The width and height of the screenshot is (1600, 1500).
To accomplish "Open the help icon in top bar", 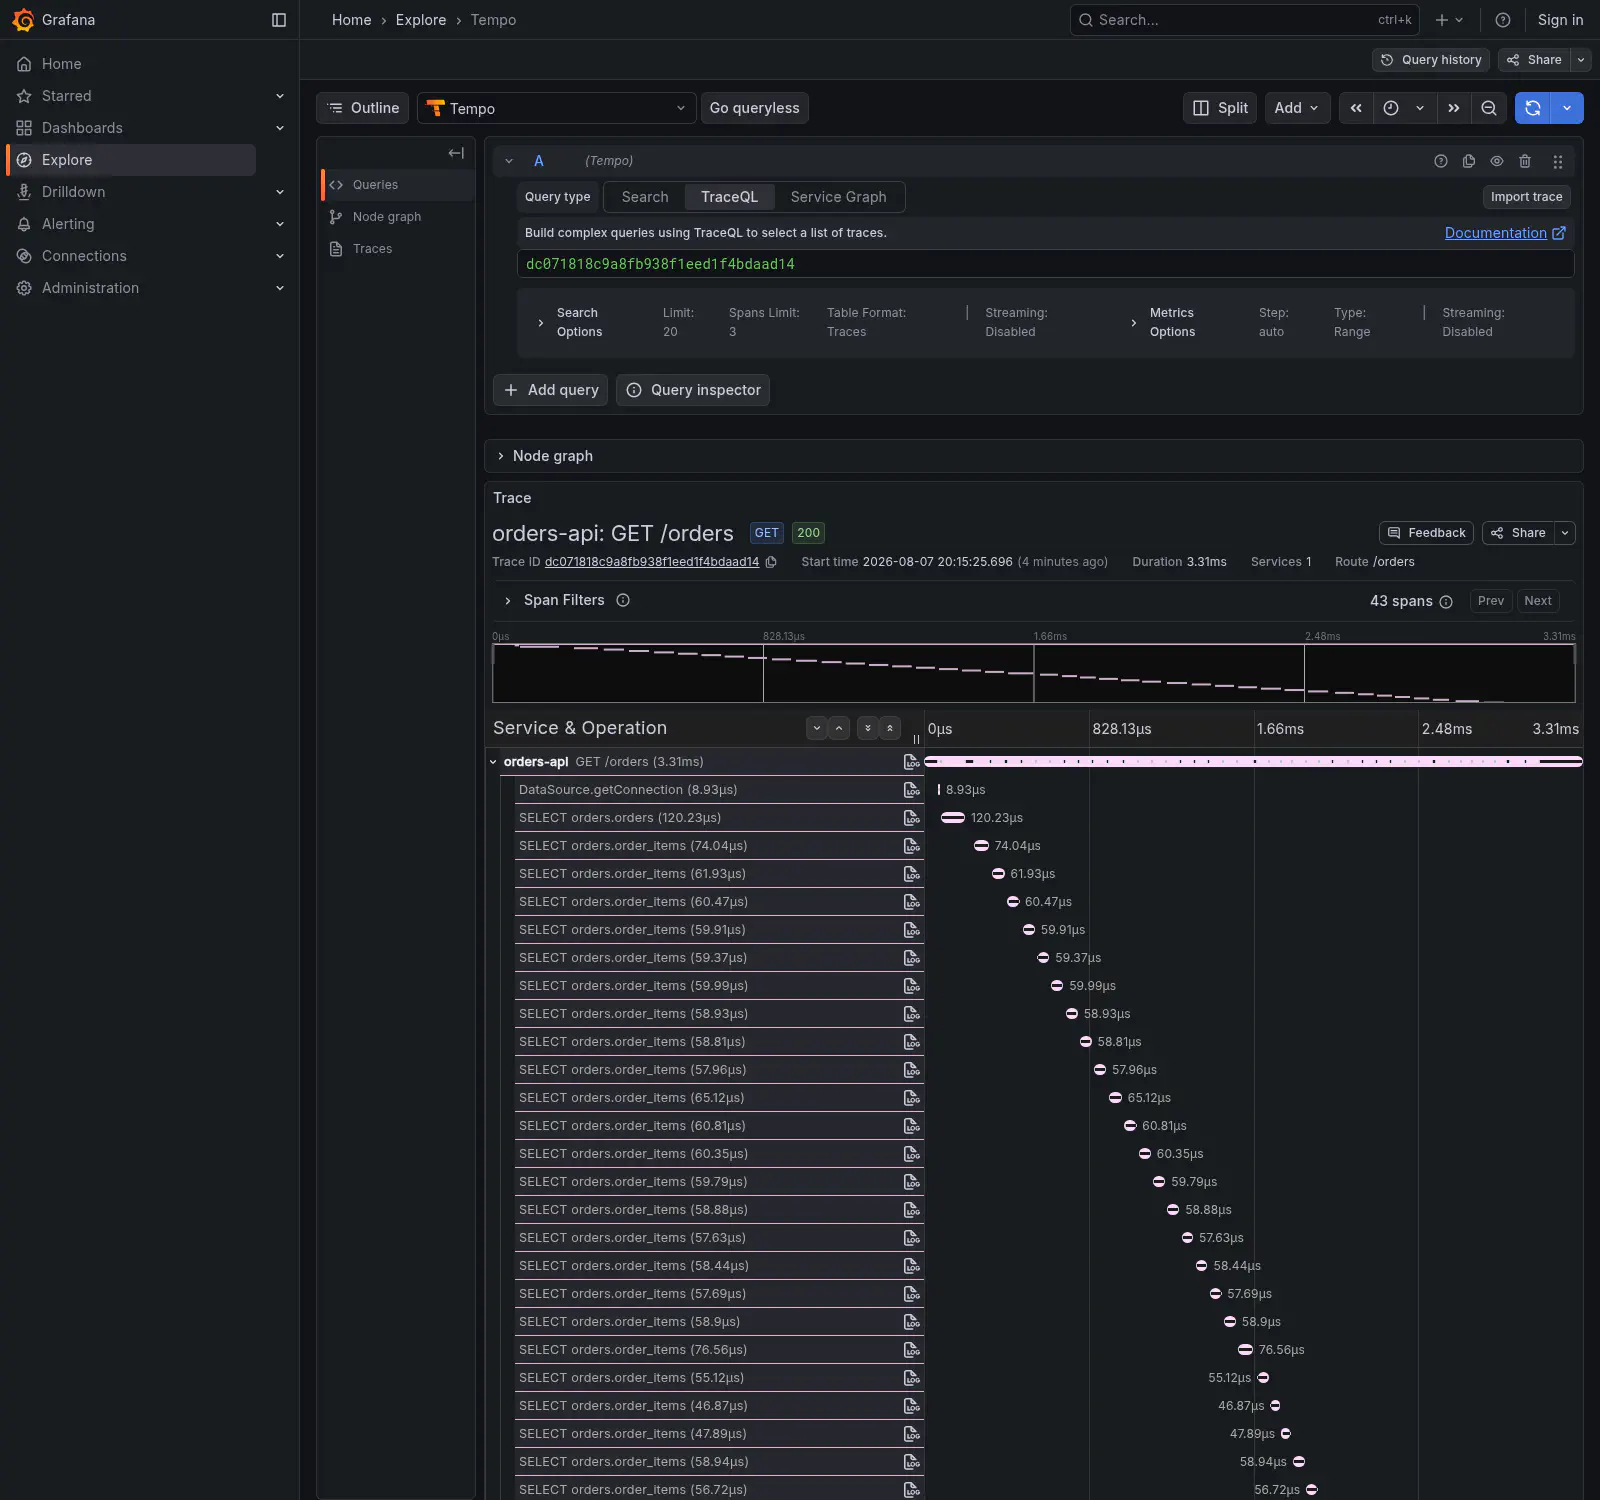I will [1503, 20].
